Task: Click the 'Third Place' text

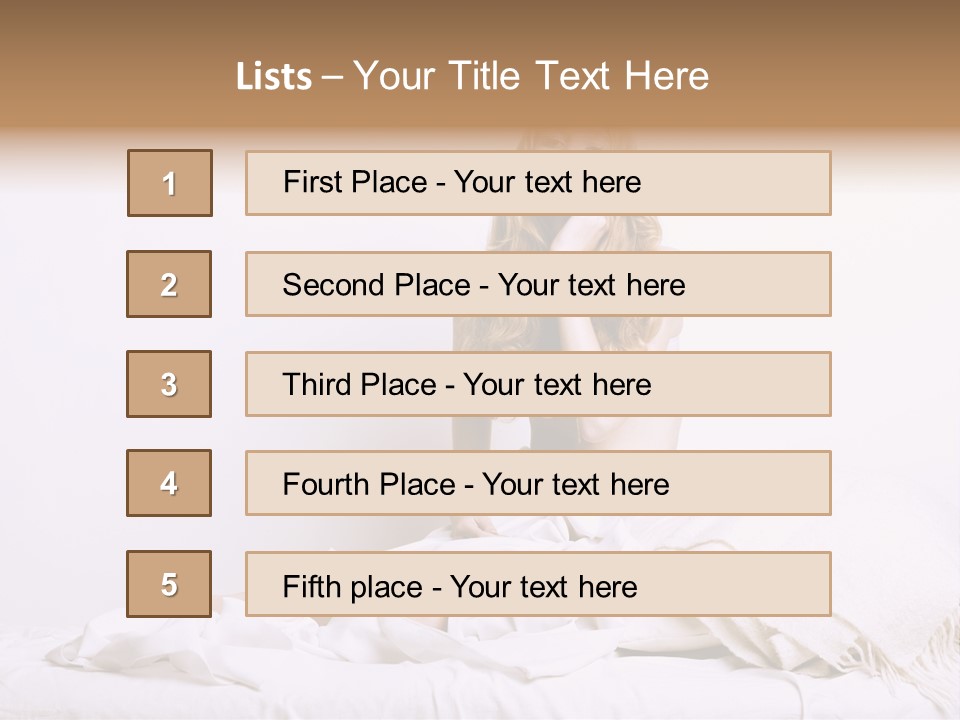Action: tap(359, 384)
